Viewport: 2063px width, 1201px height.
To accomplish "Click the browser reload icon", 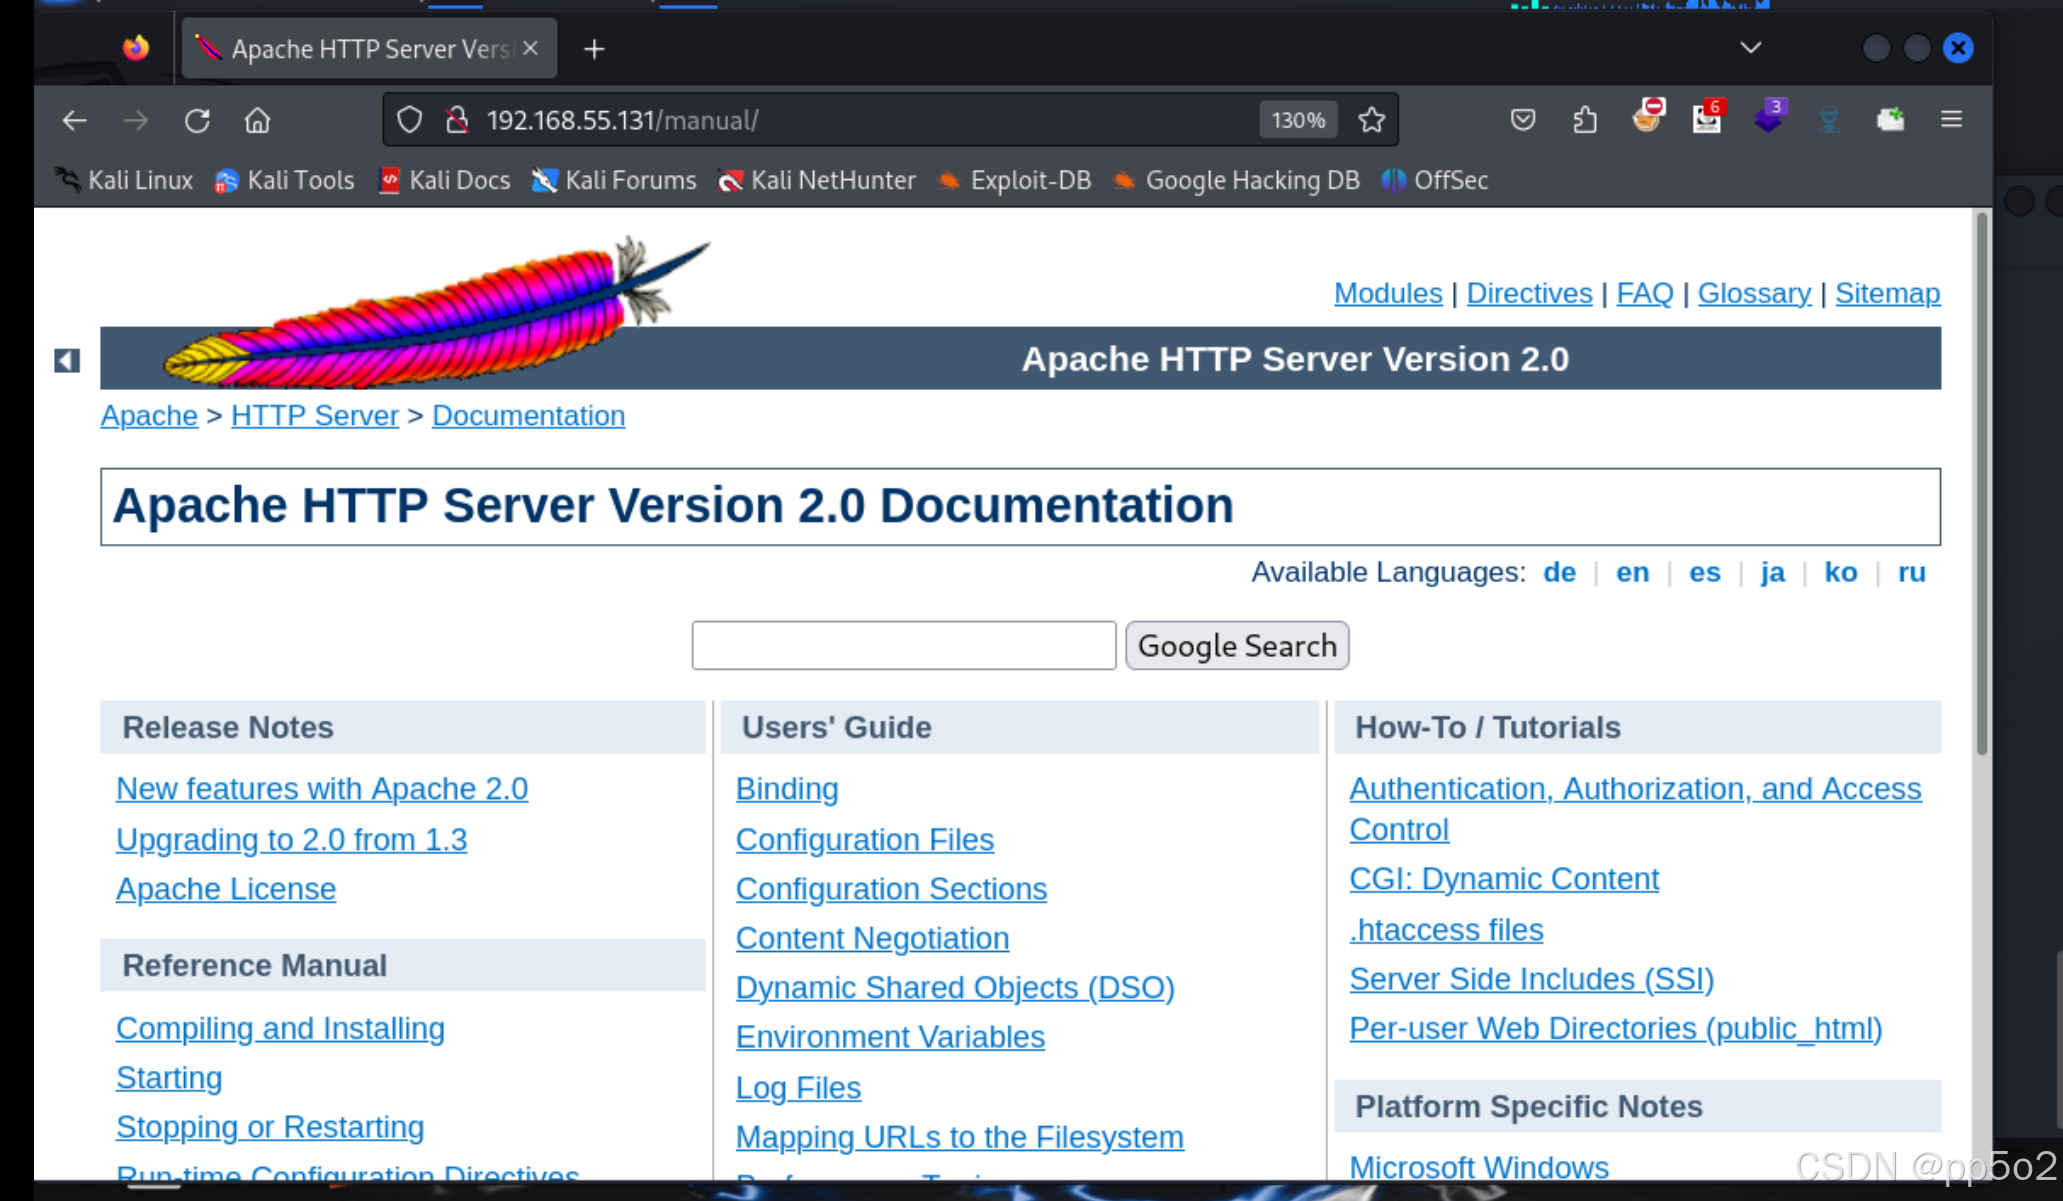I will (x=197, y=121).
